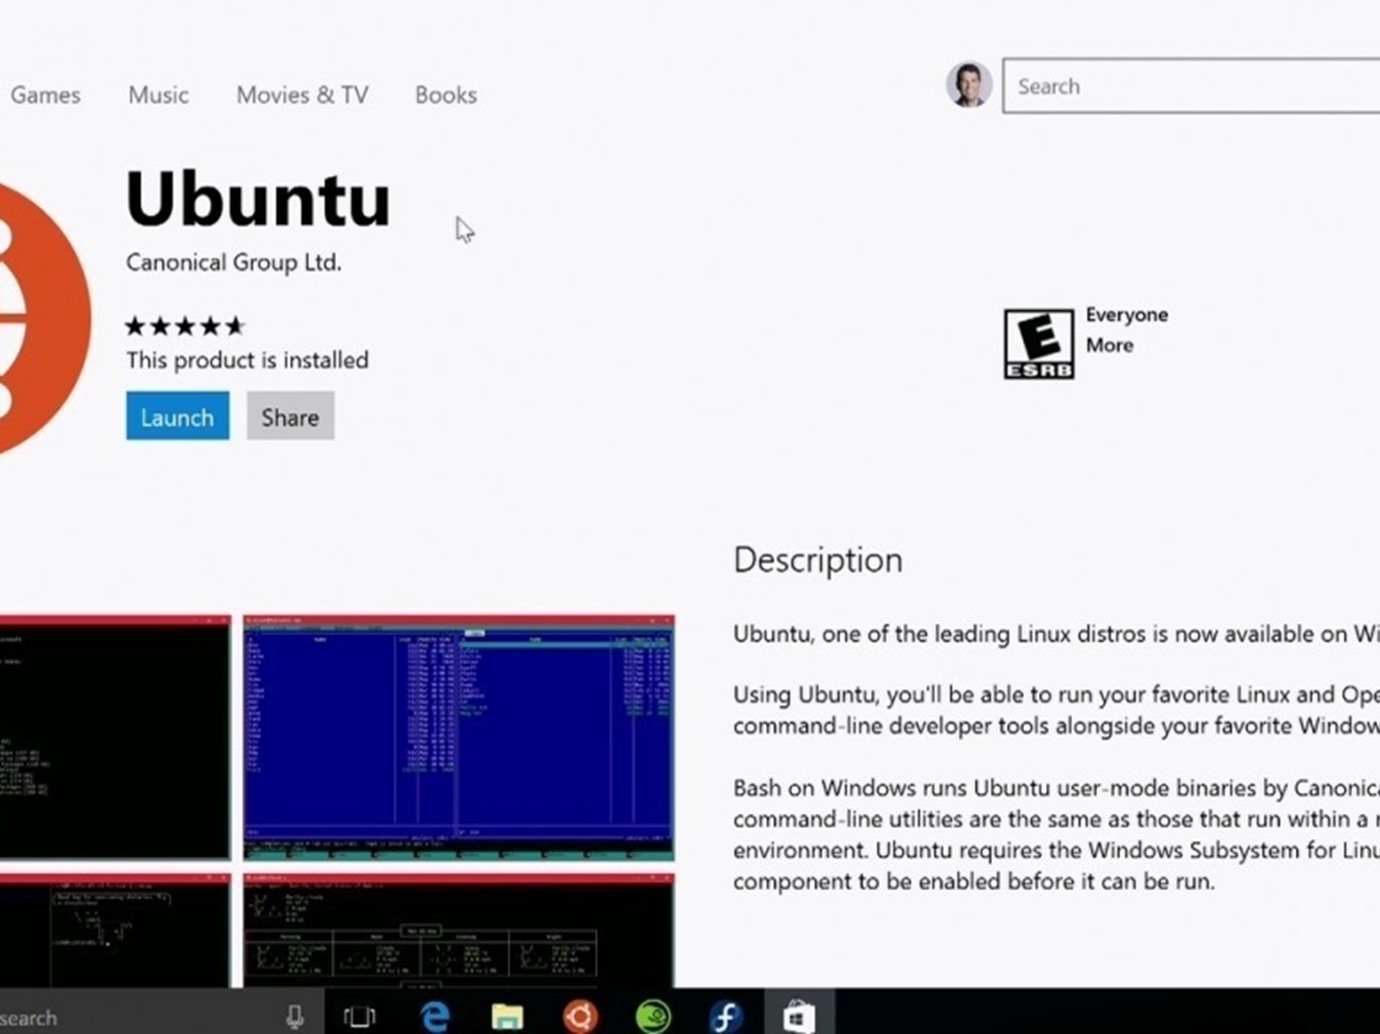Click the 'Bash on Windows runs Ubuntu' paragraph
Viewport: 1380px width, 1034px height.
(1056, 834)
